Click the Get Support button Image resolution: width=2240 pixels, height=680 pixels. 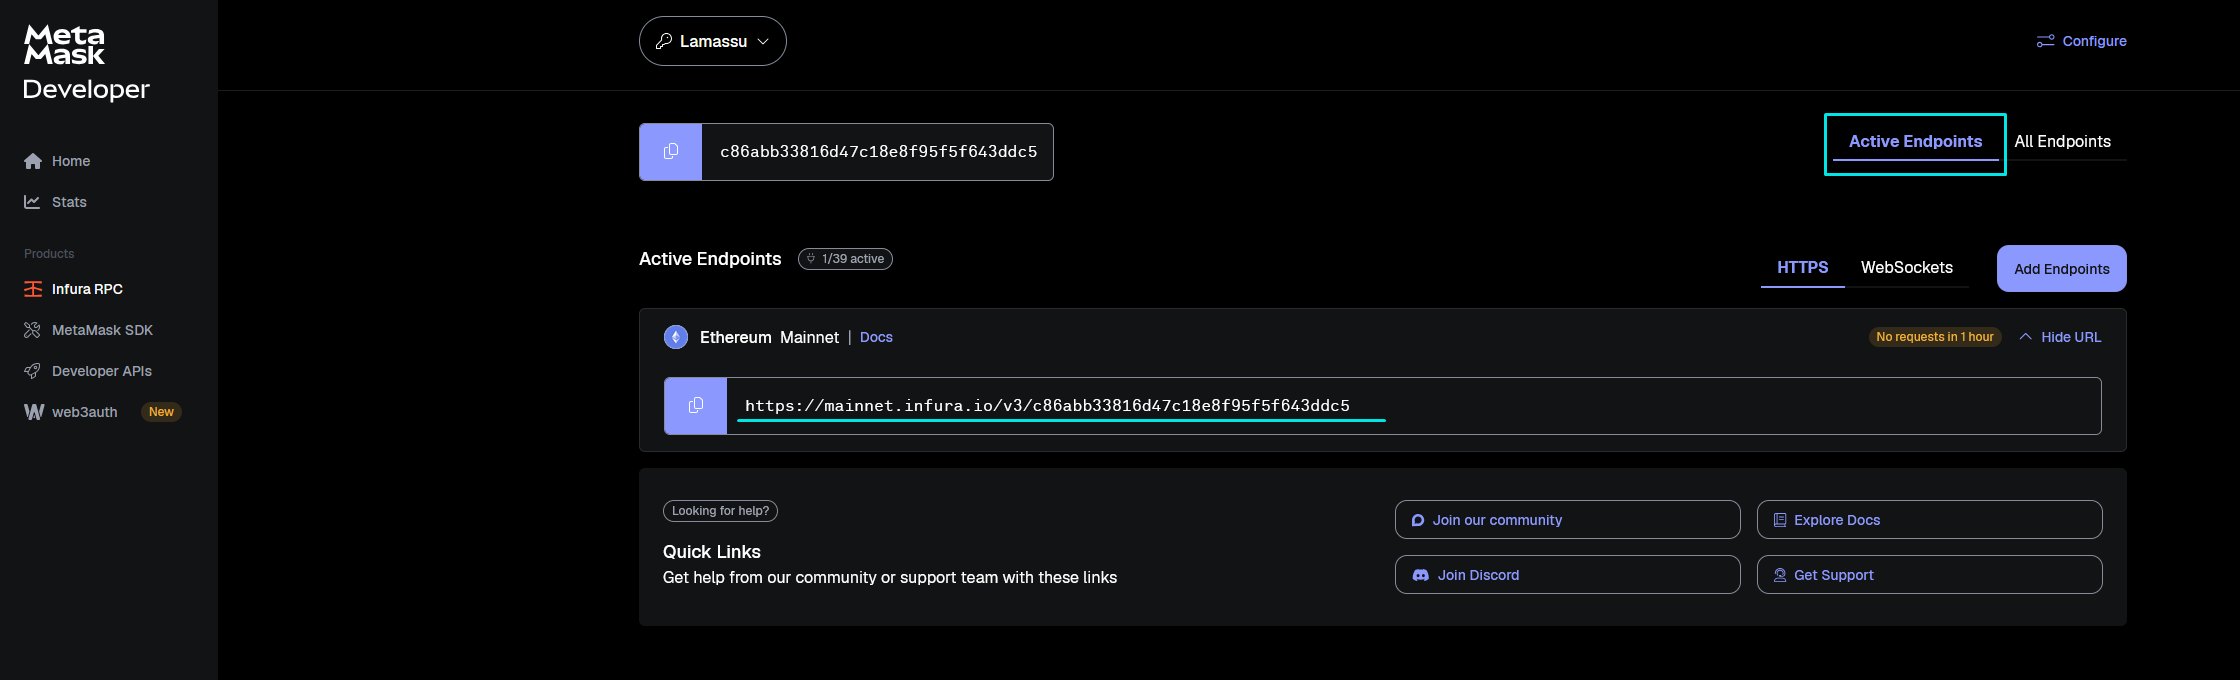(x=1930, y=575)
